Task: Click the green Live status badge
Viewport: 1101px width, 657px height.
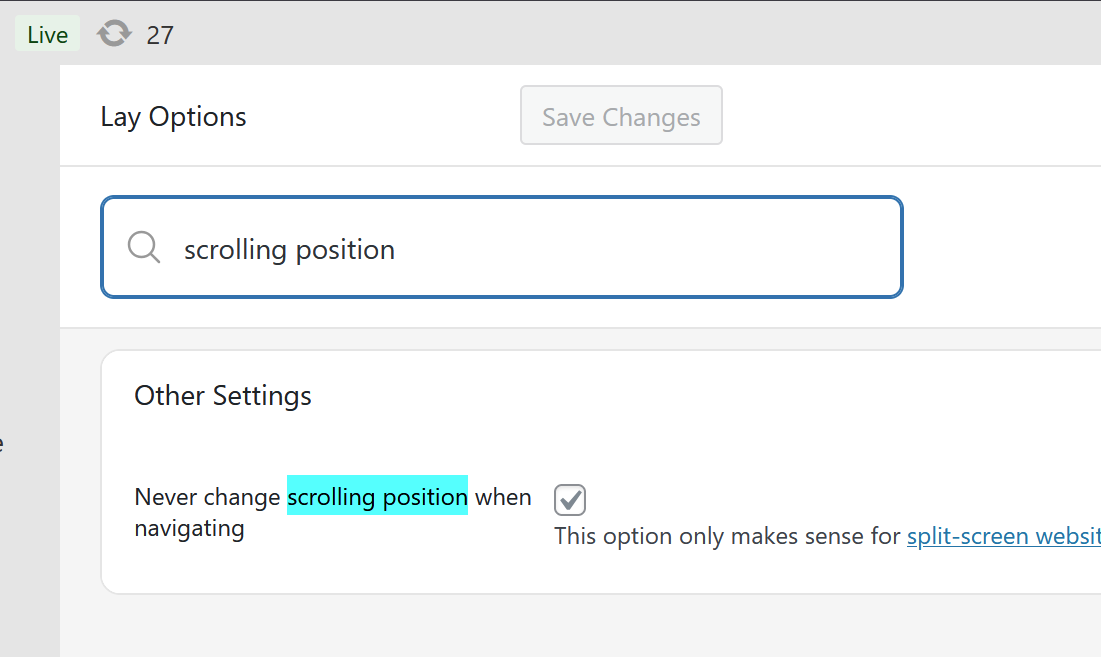Action: pos(47,35)
